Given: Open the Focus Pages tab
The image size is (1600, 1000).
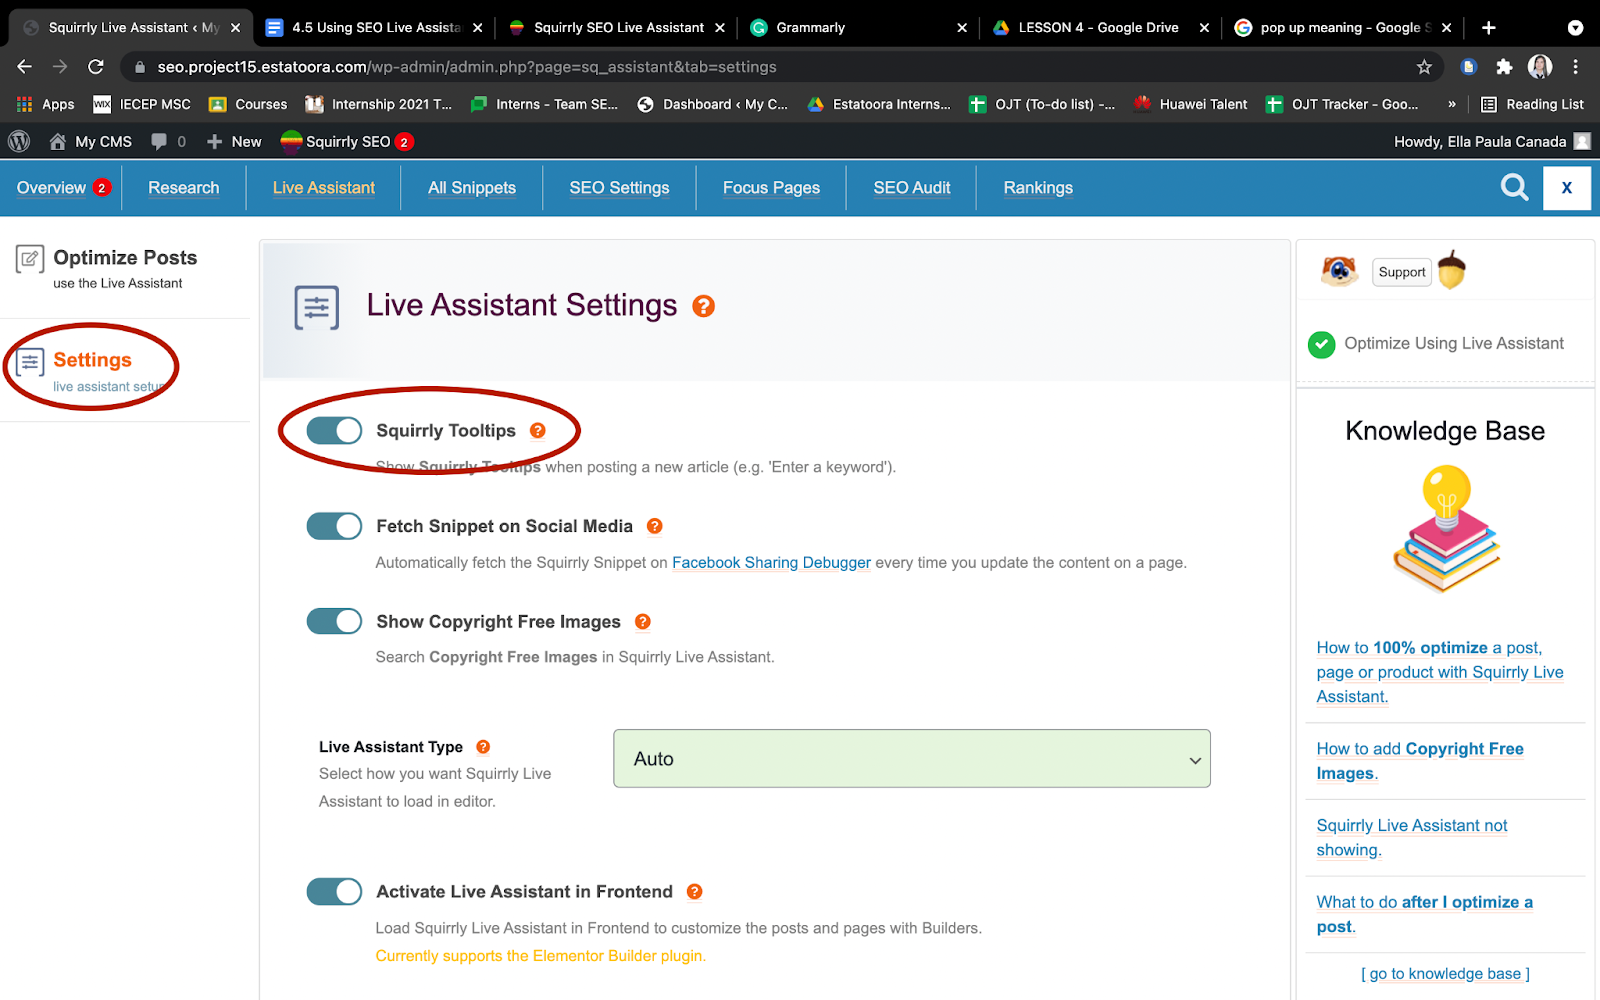Looking at the screenshot, I should click(771, 188).
